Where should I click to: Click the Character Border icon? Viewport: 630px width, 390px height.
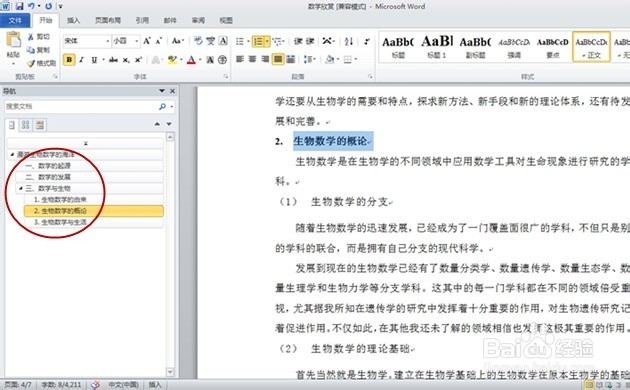point(223,41)
